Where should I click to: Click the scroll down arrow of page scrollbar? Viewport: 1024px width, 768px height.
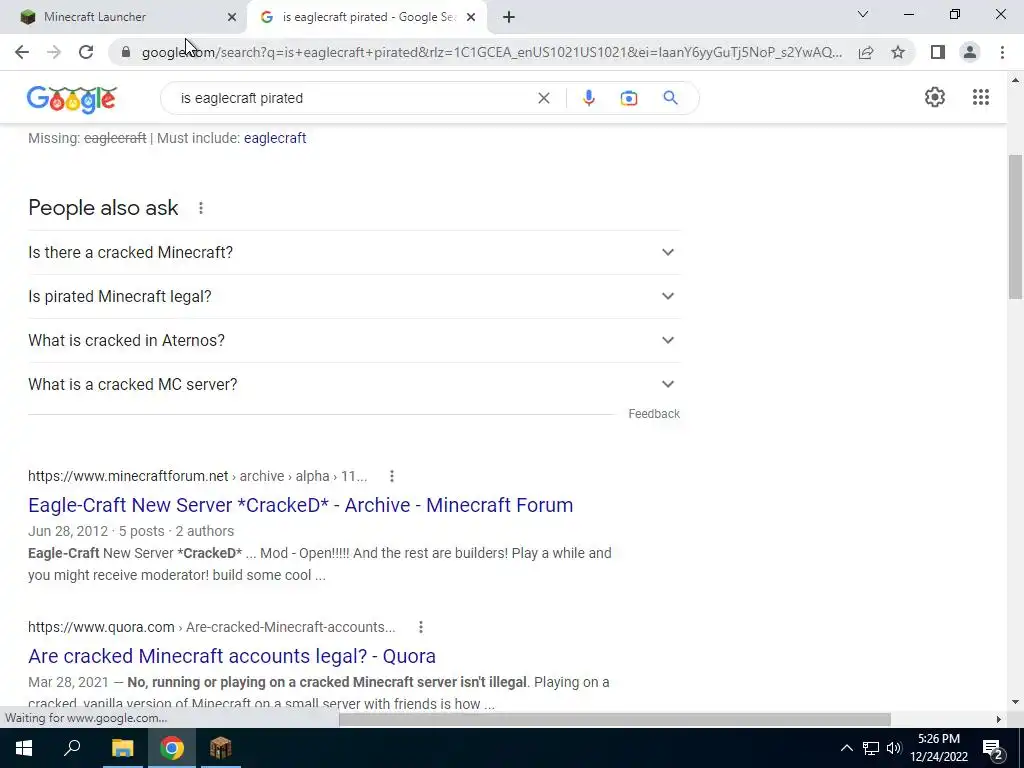pos(1015,702)
